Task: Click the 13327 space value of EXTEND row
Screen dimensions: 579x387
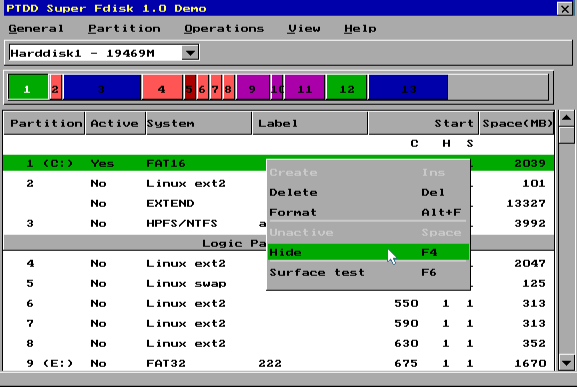Action: [x=526, y=203]
